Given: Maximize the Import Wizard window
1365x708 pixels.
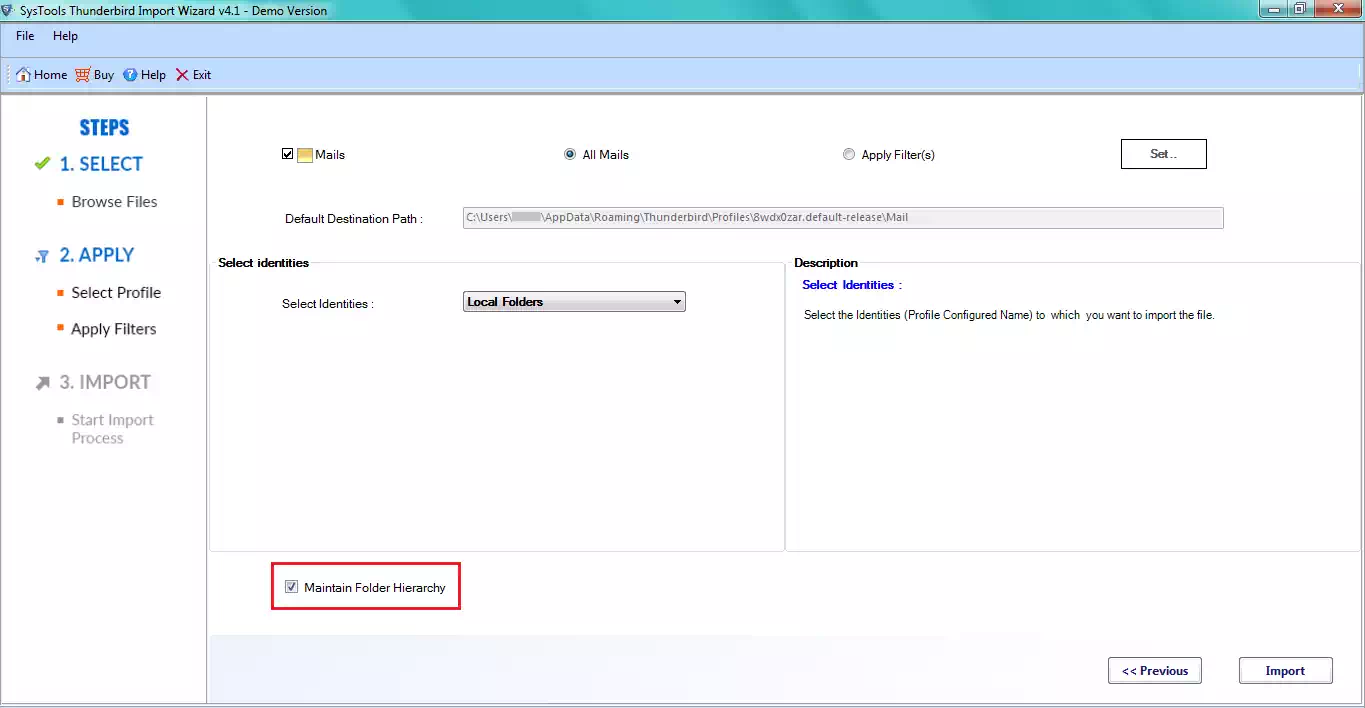Looking at the screenshot, I should pos(1300,9).
